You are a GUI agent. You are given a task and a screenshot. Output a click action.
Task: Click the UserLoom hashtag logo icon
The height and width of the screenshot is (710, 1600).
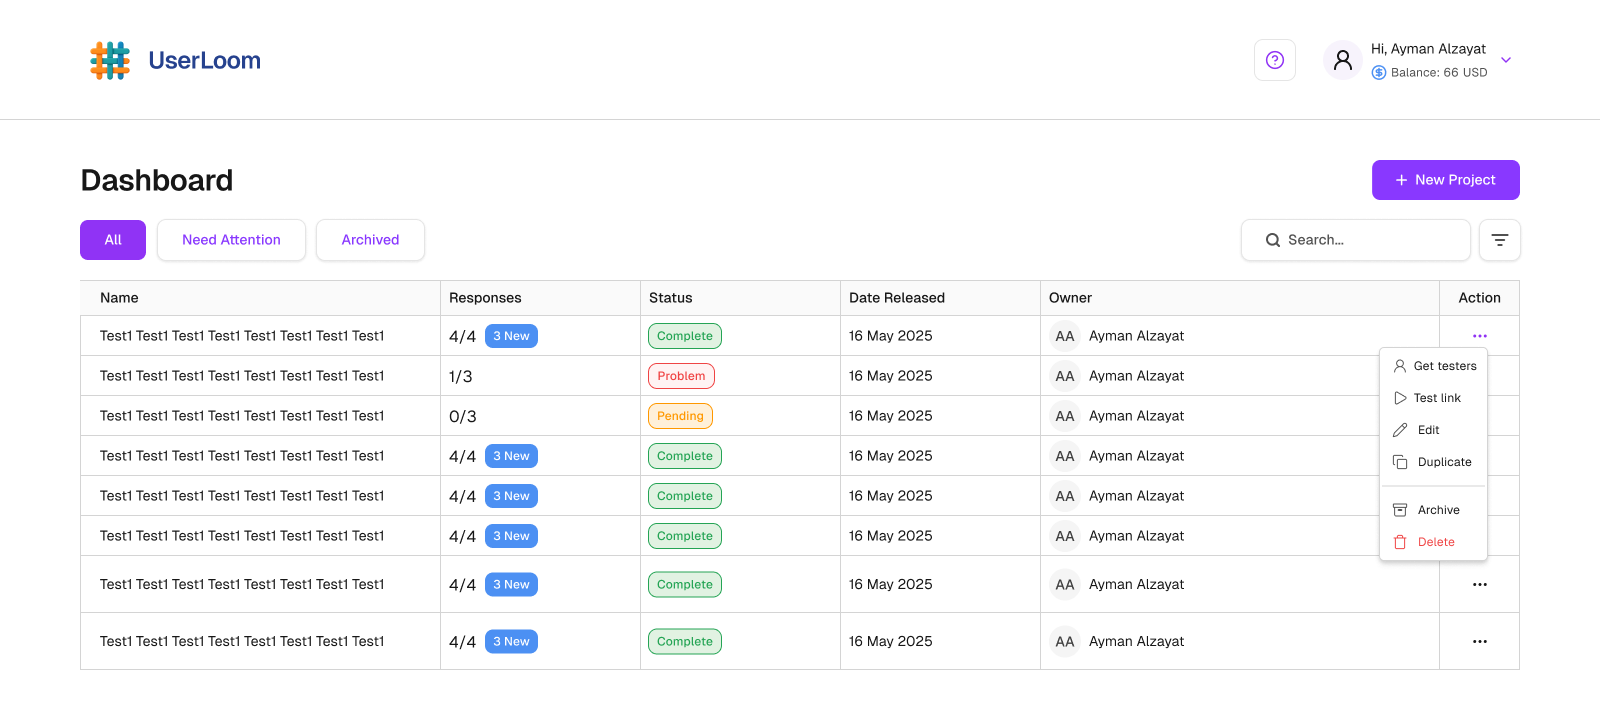(110, 60)
